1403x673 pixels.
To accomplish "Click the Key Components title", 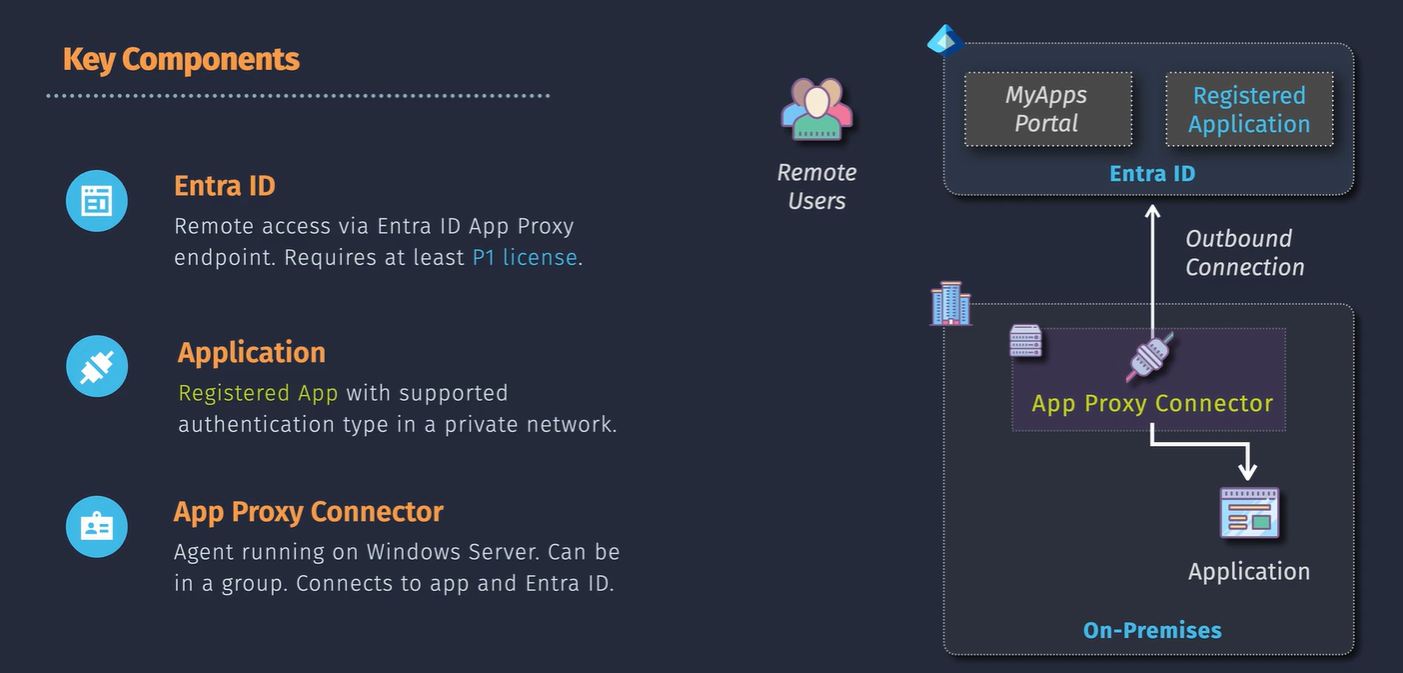I will pyautogui.click(x=181, y=59).
